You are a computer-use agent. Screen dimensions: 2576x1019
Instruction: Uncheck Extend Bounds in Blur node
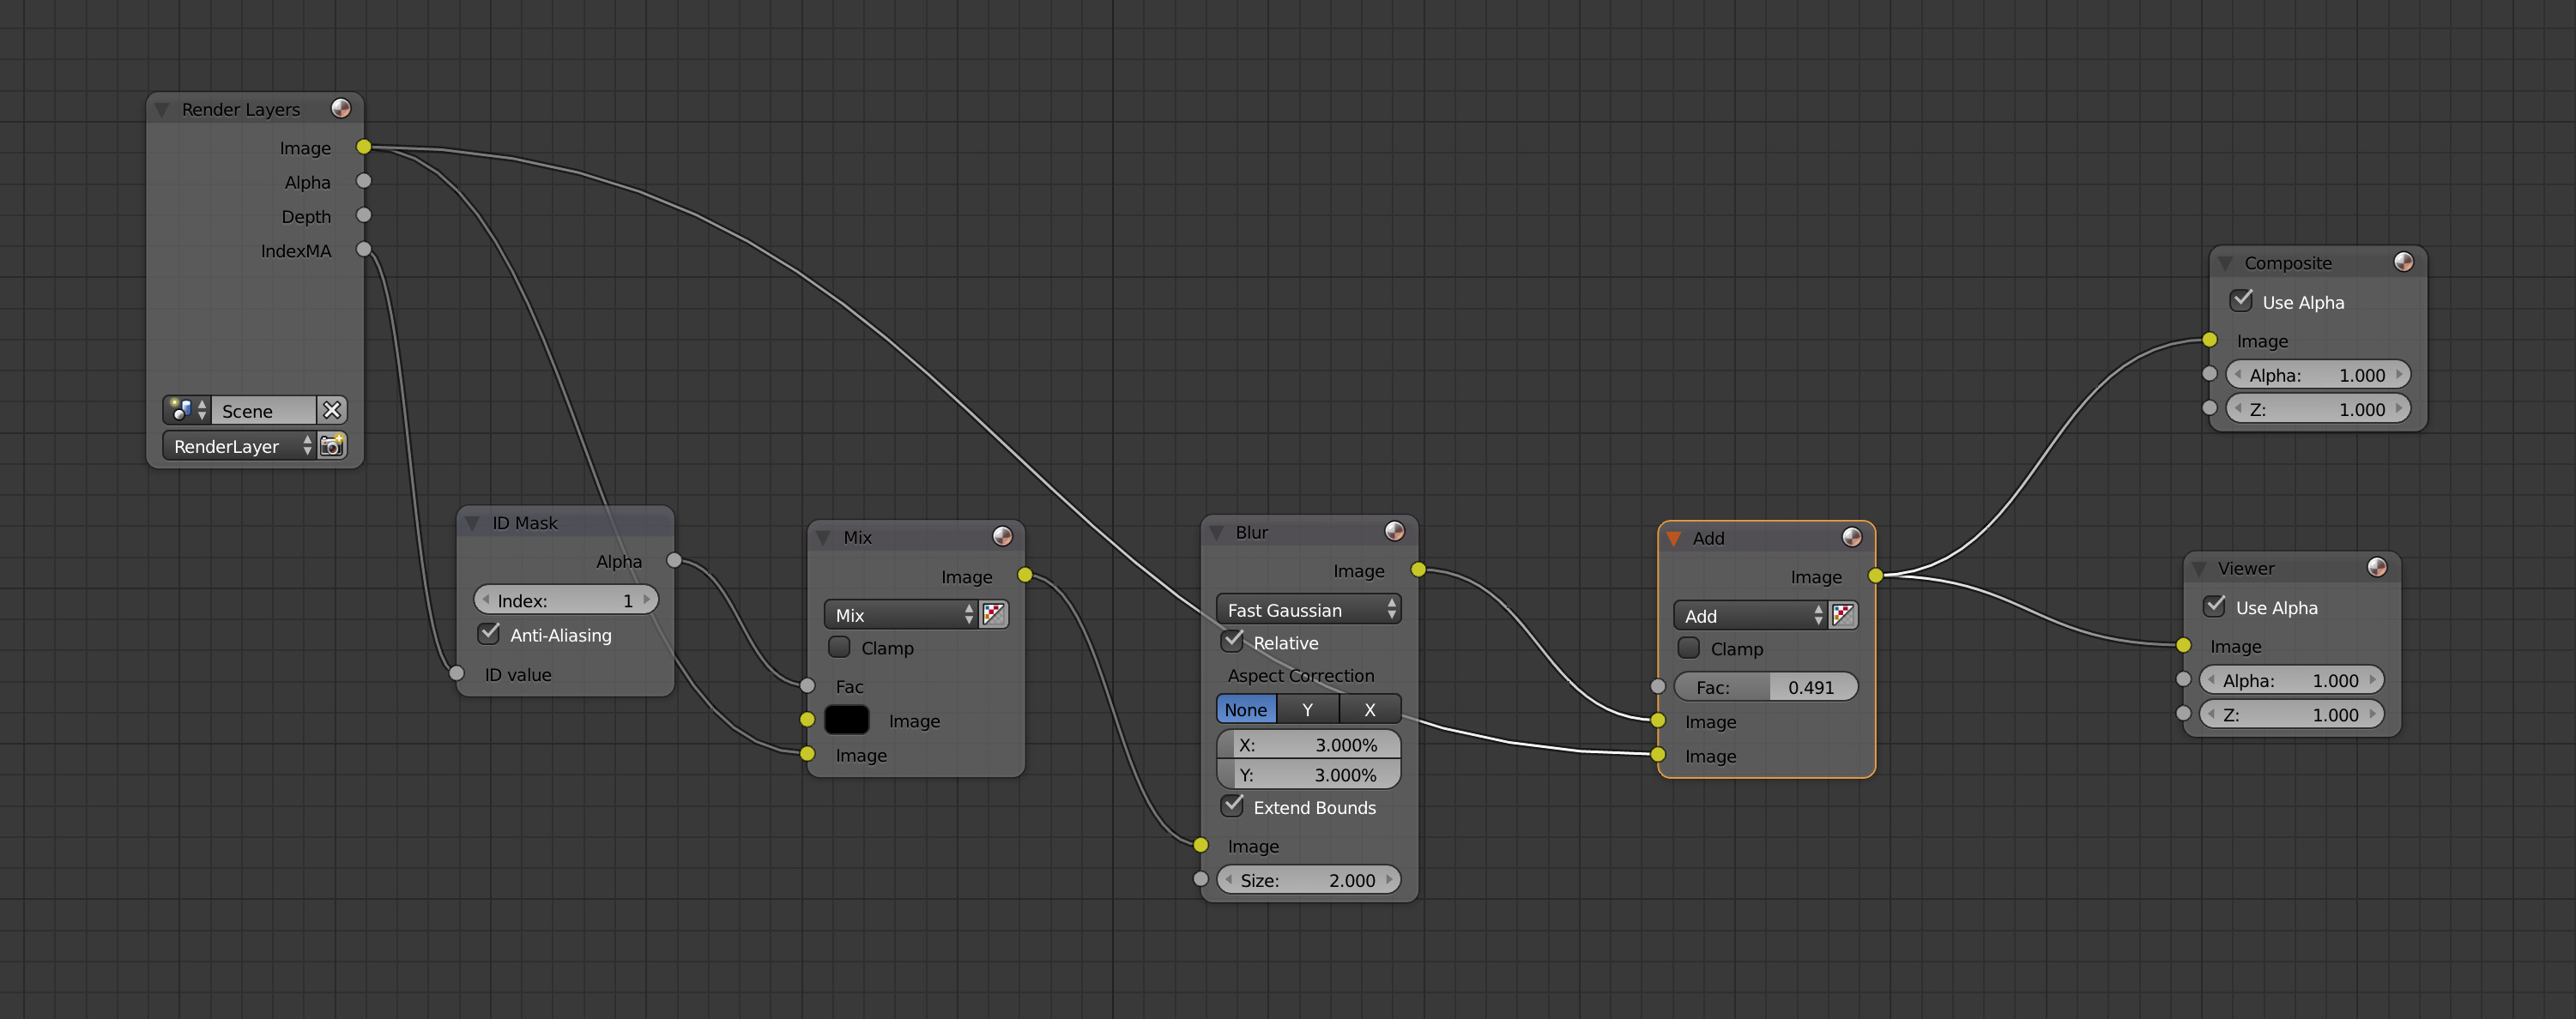pos(1232,806)
